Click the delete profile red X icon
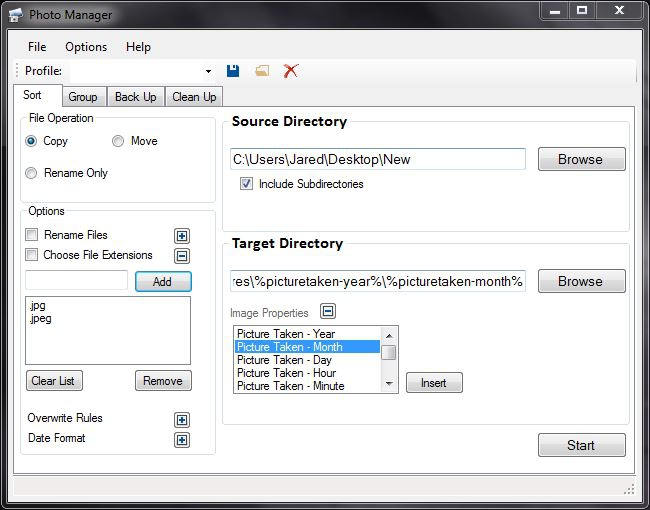This screenshot has height=510, width=650. point(291,71)
